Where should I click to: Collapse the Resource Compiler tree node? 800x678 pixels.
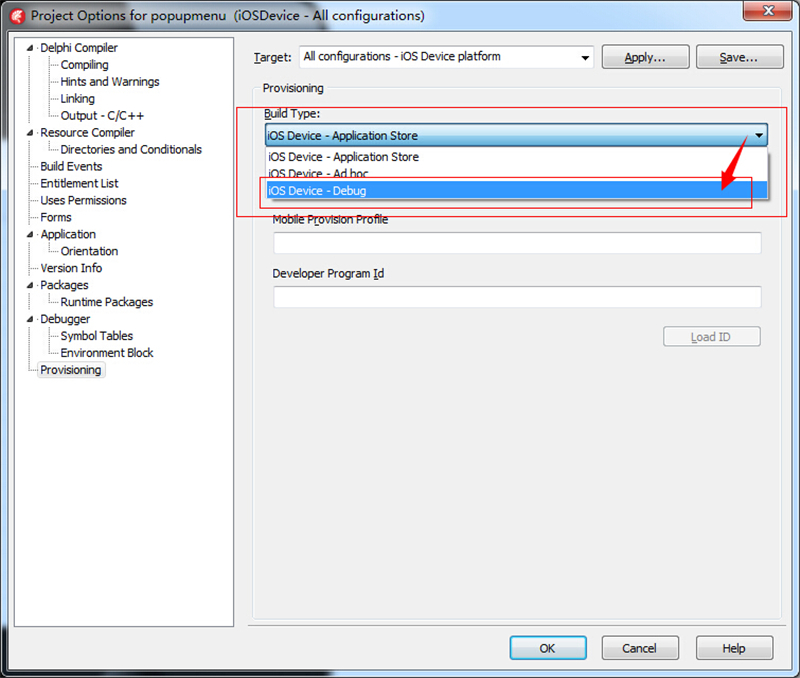click(30, 133)
